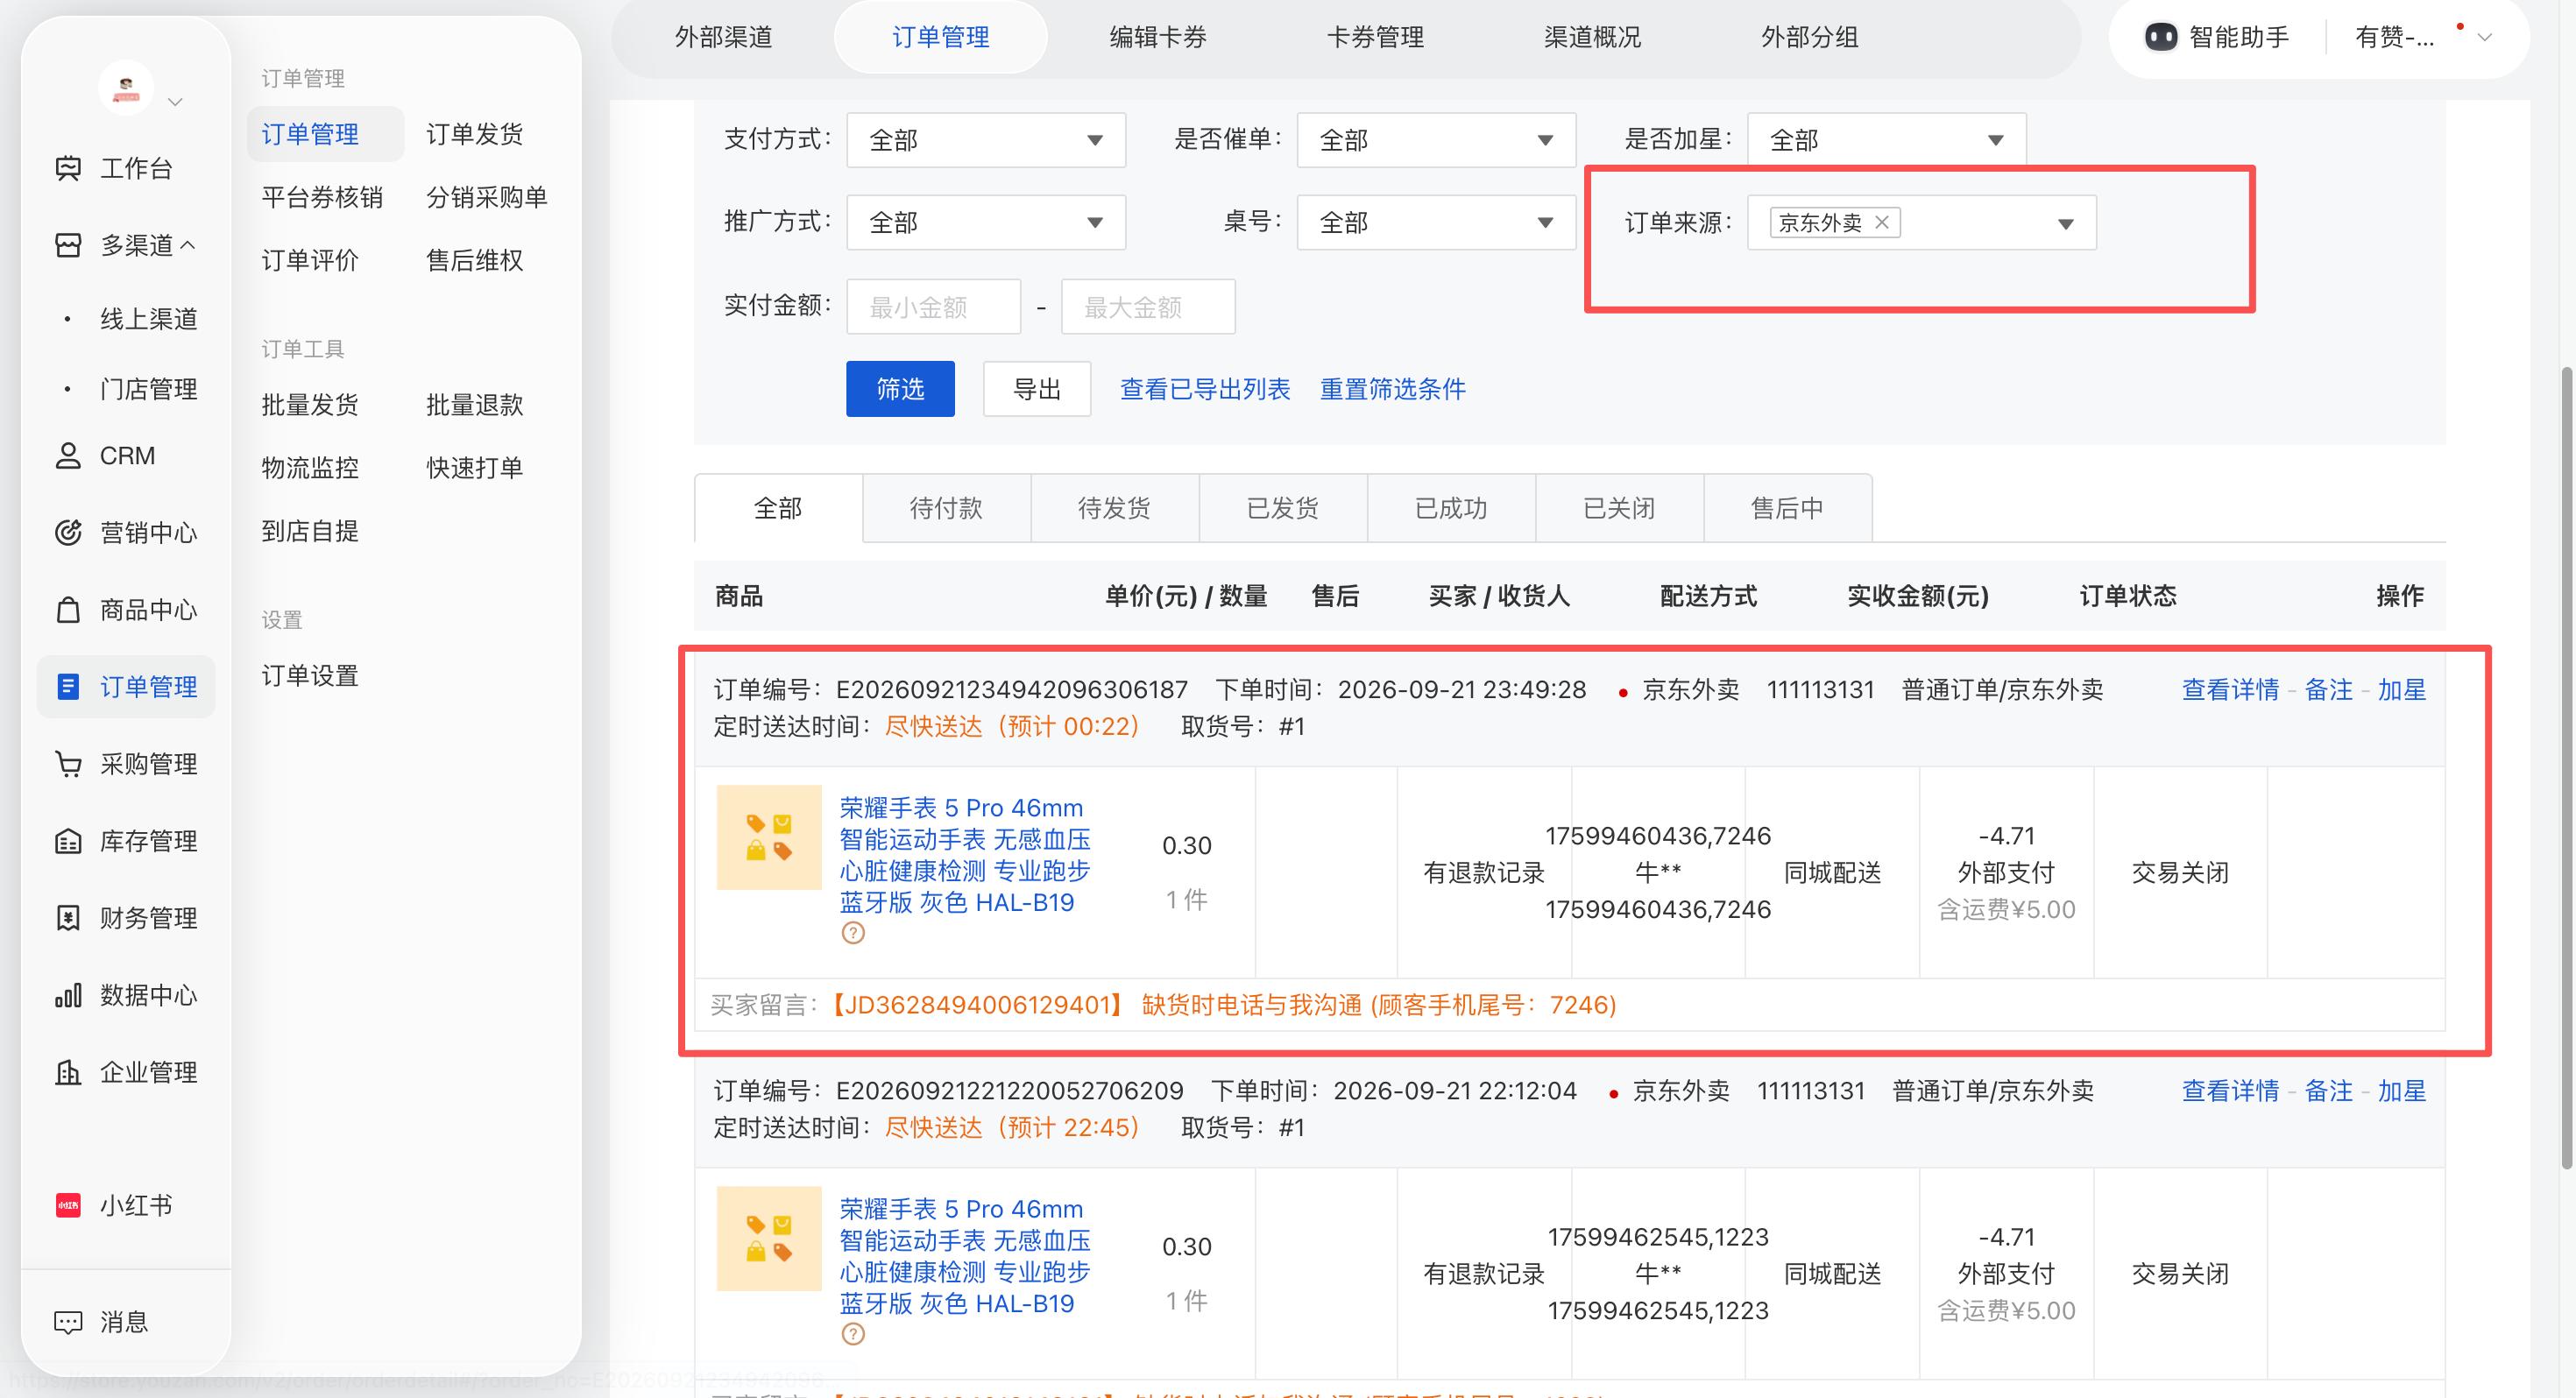The width and height of the screenshot is (2576, 1398).
Task: Open 物流监控 in order tools
Action: pyautogui.click(x=310, y=467)
